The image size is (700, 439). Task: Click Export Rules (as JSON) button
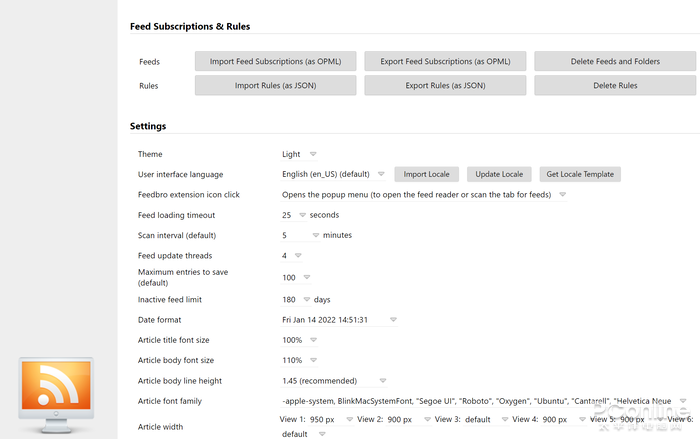[x=445, y=86]
